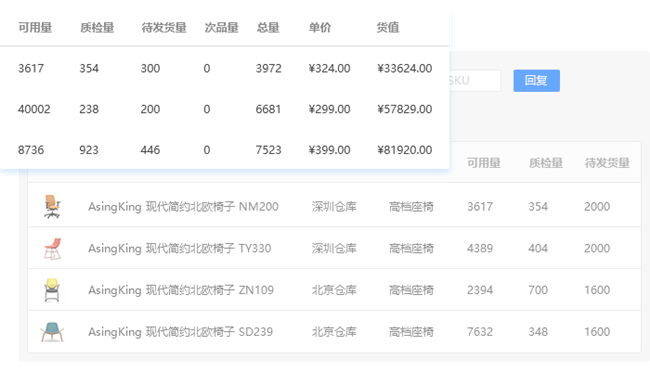
Task: Click the 可用量 header in popup table
Action: [35, 28]
